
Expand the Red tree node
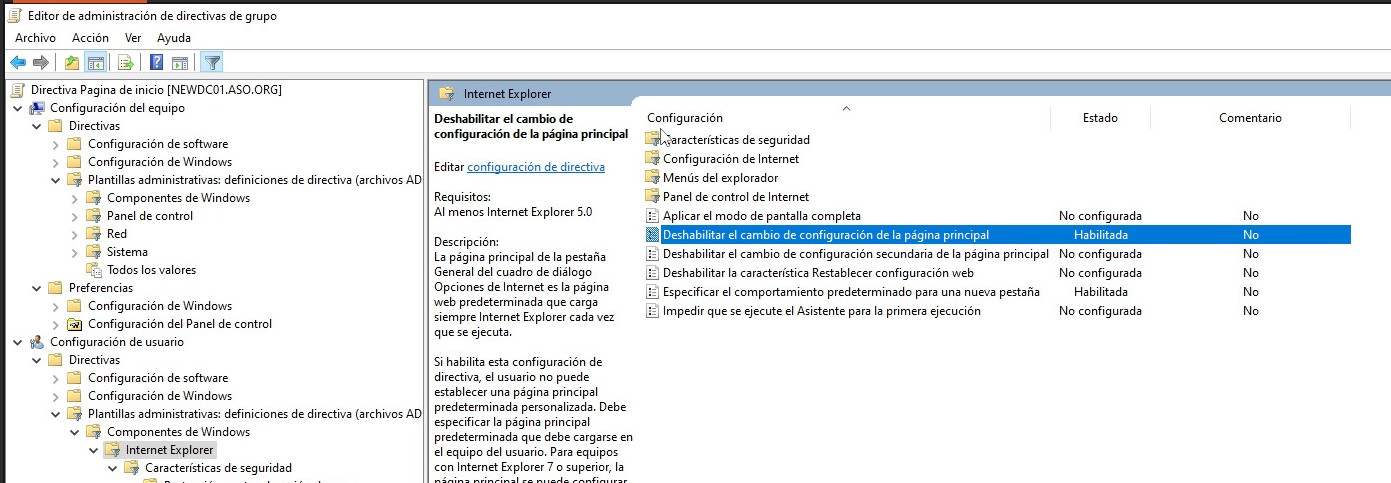tap(75, 234)
